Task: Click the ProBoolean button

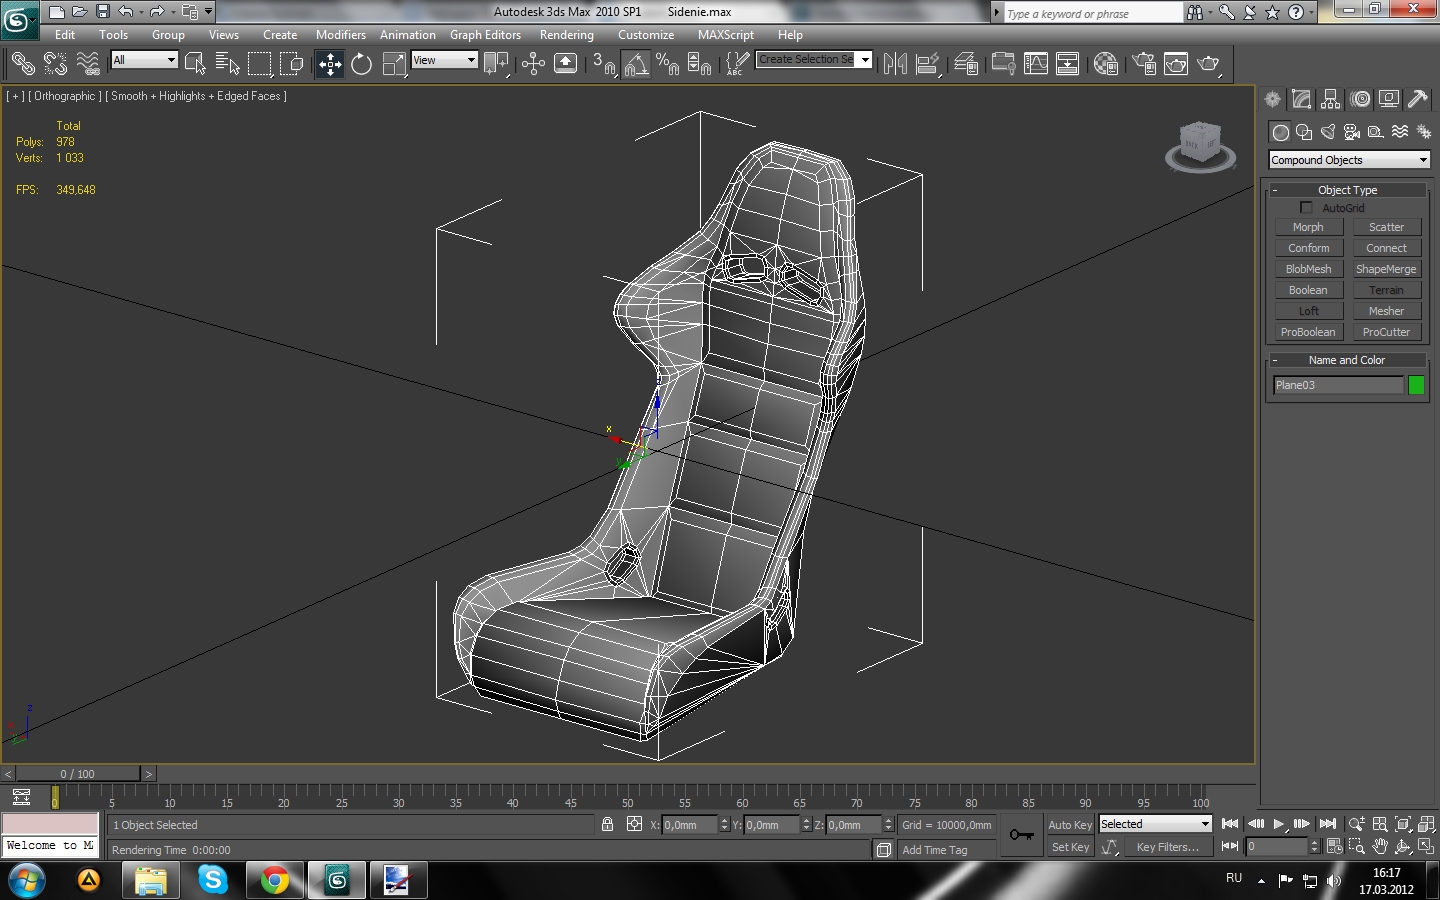Action: [x=1308, y=332]
